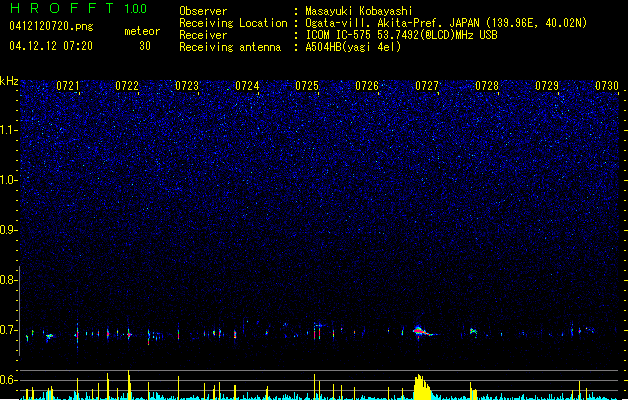Click the yellow intensity spike below 0722
The width and height of the screenshot is (629, 400).
(x=129, y=385)
